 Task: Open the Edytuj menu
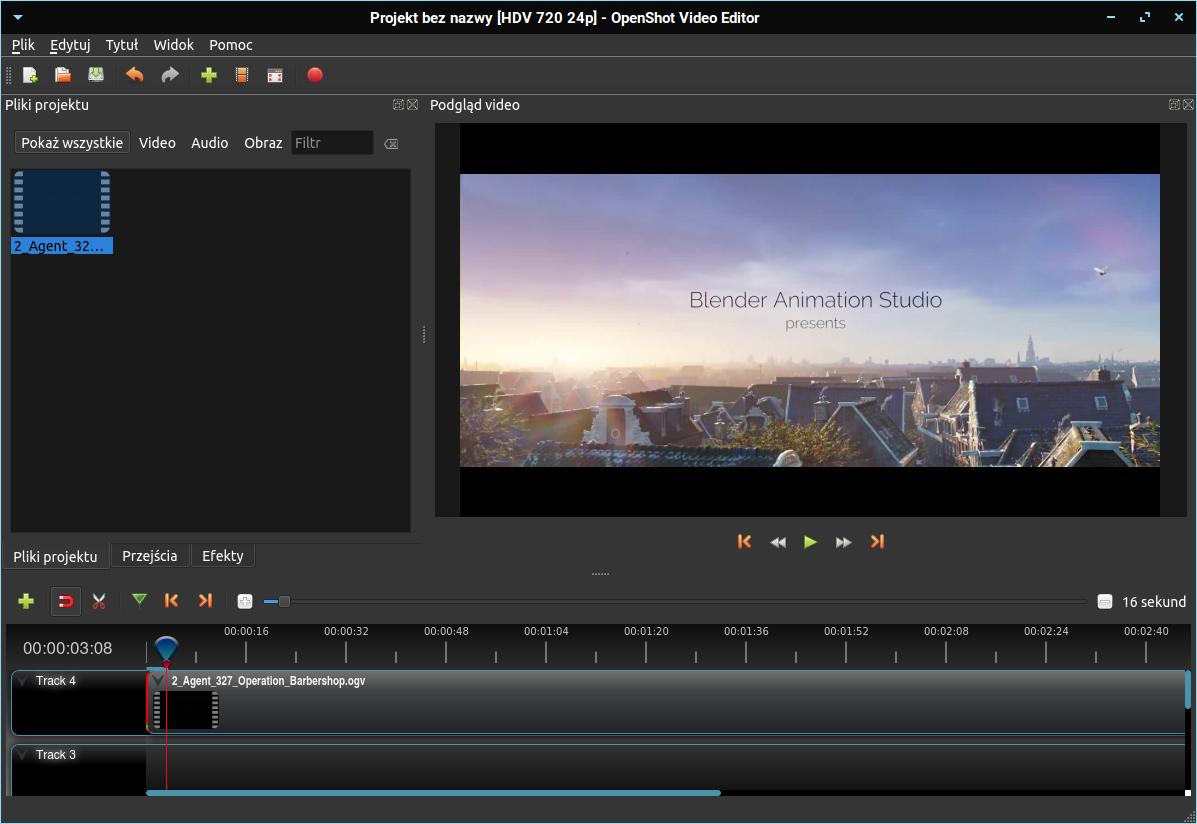(x=70, y=45)
